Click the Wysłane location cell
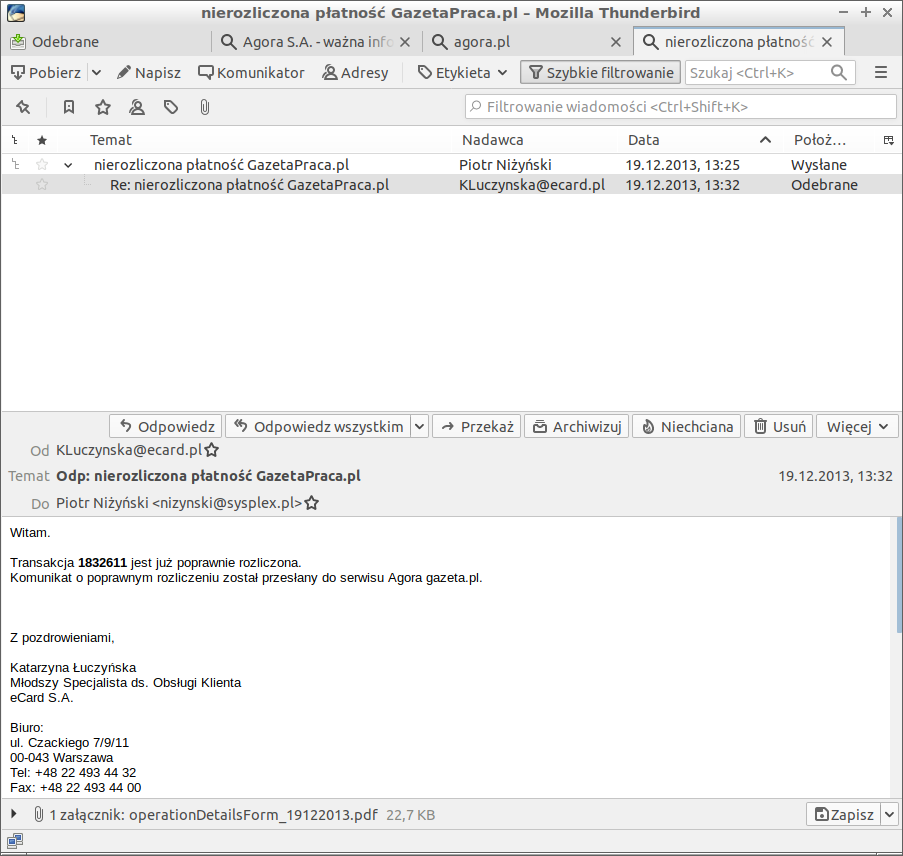The width and height of the screenshot is (903, 856). (x=818, y=165)
